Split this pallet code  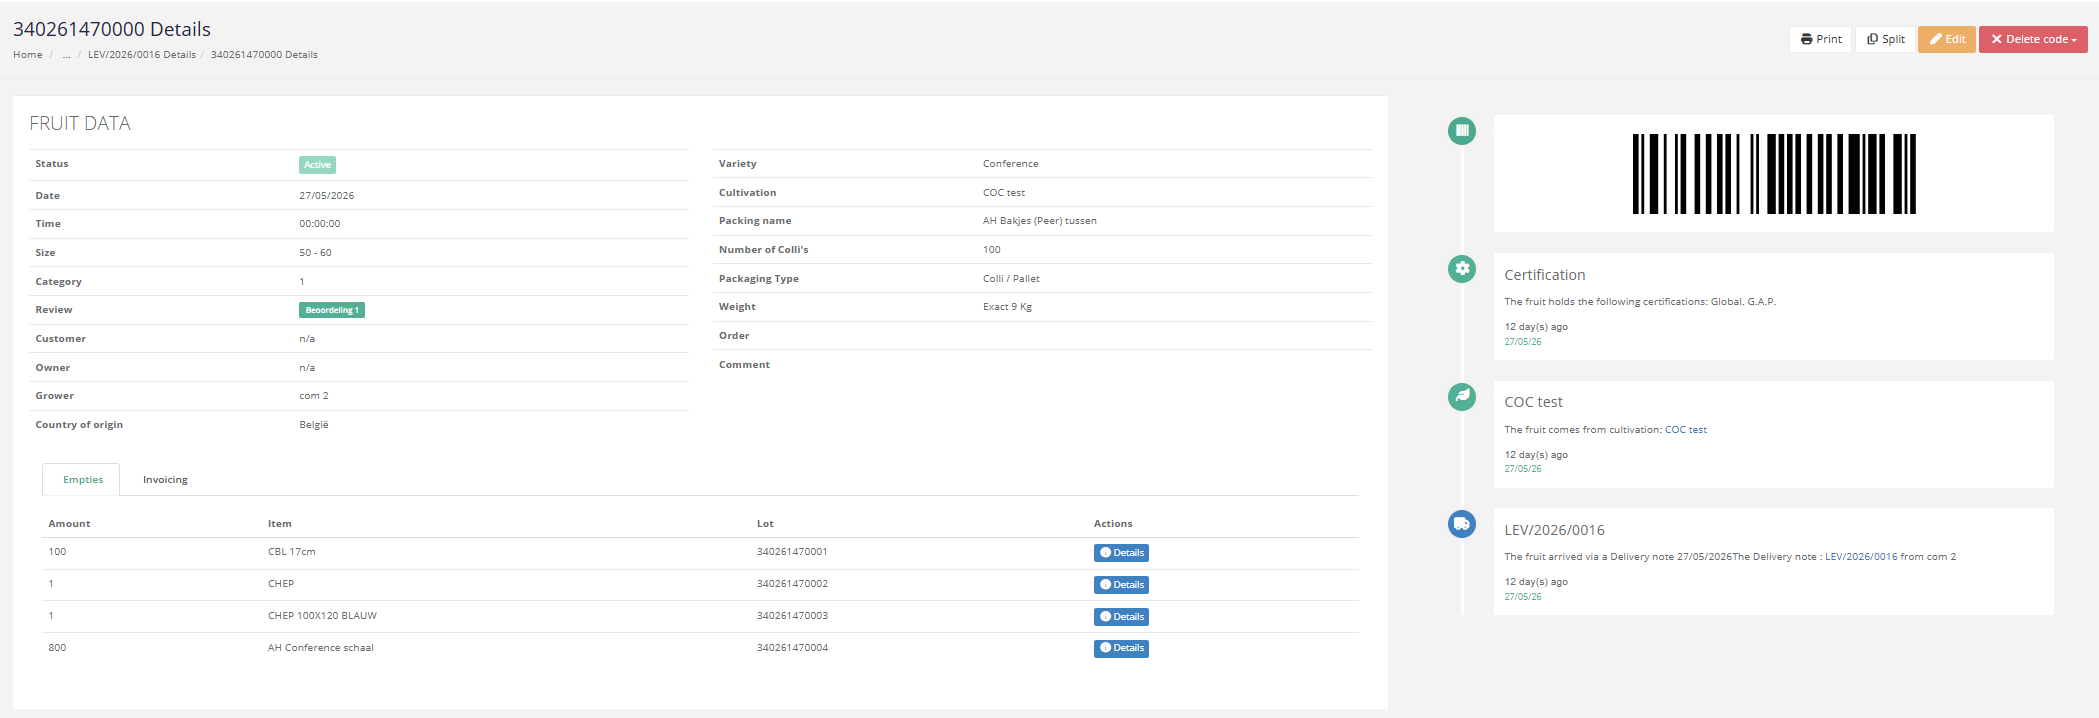point(1885,39)
